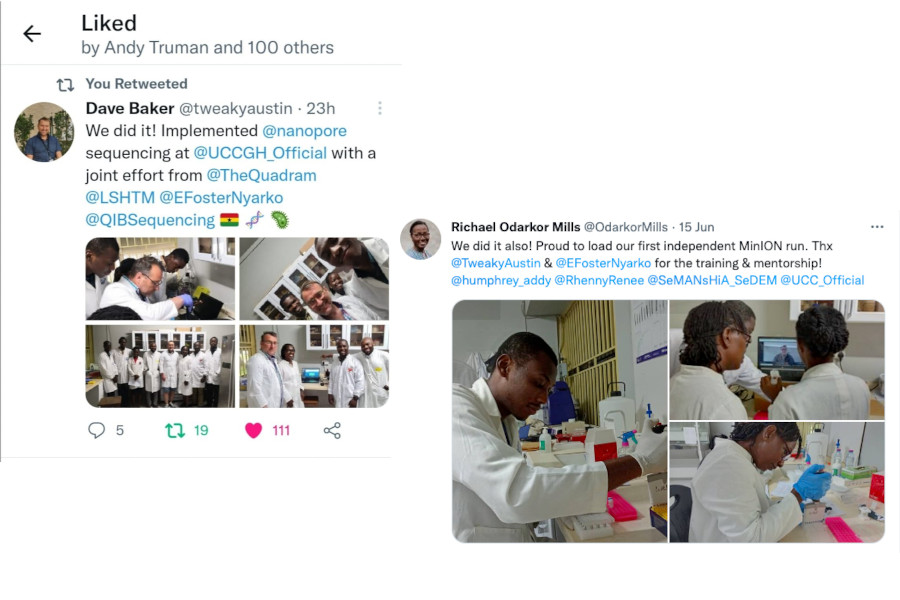Click the @humphrey_addy mention
Image resolution: width=900 pixels, height=600 pixels.
(x=499, y=280)
